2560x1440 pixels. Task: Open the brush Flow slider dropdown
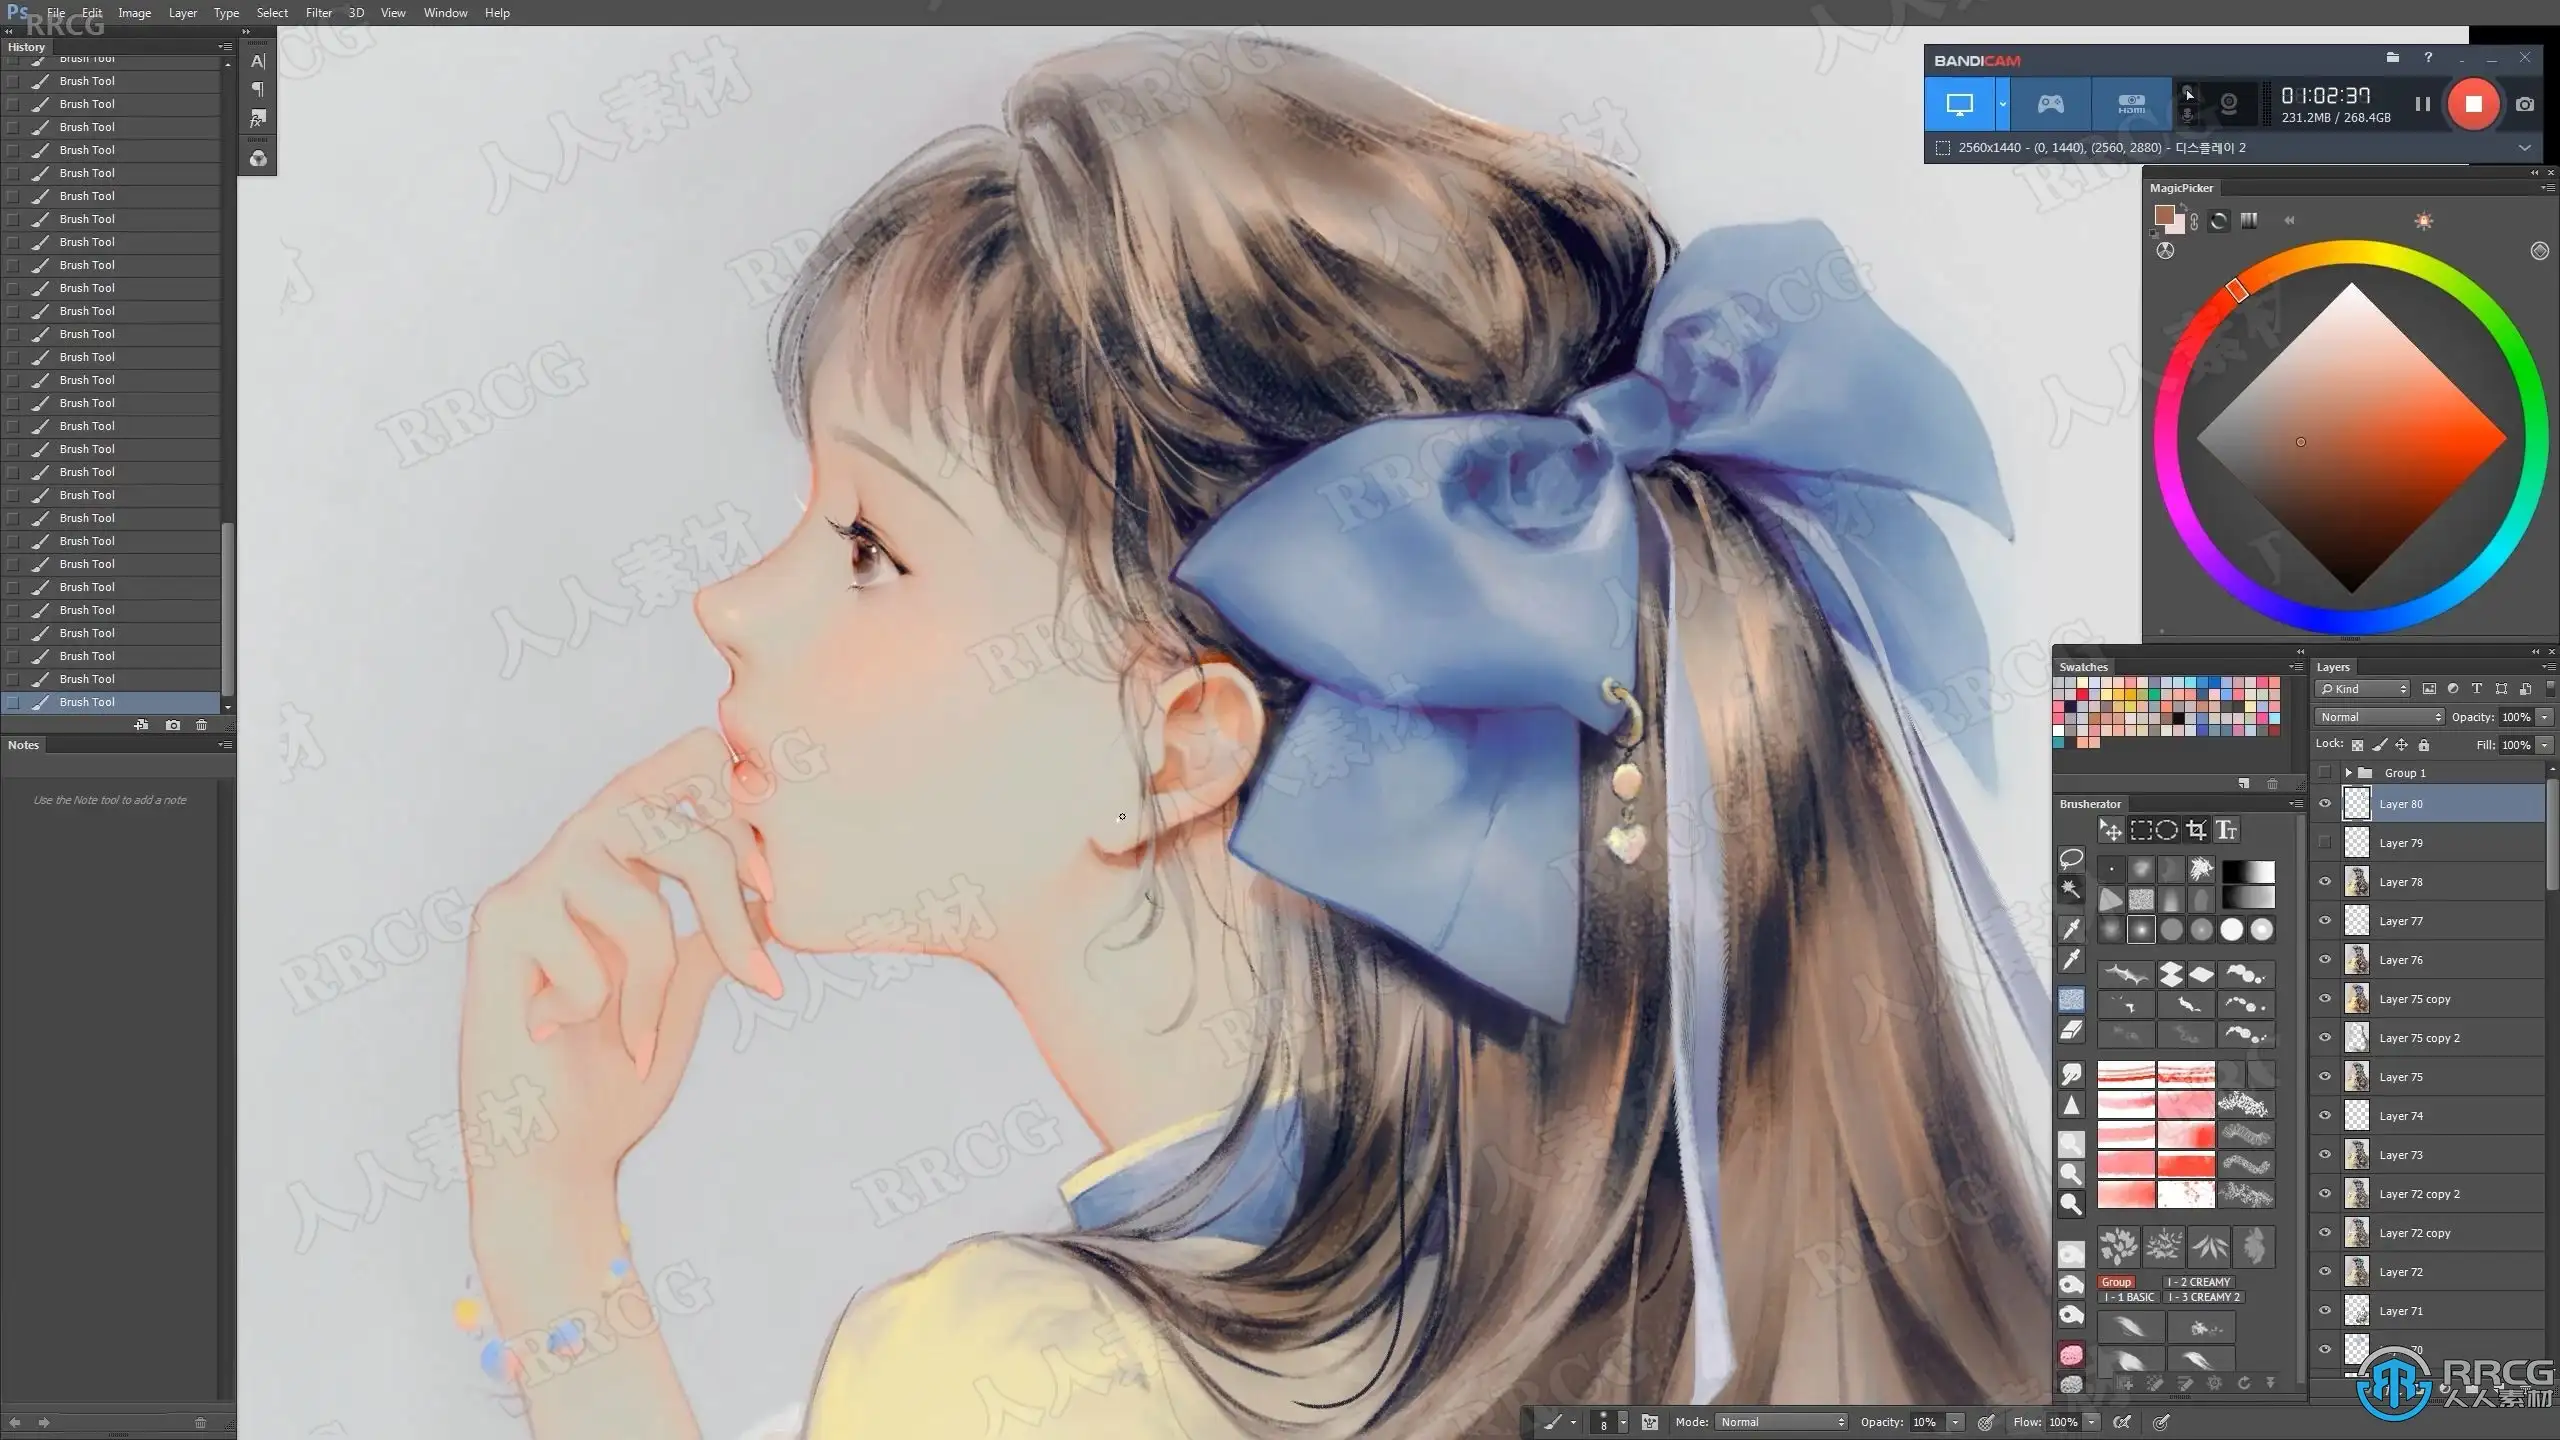[2092, 1422]
